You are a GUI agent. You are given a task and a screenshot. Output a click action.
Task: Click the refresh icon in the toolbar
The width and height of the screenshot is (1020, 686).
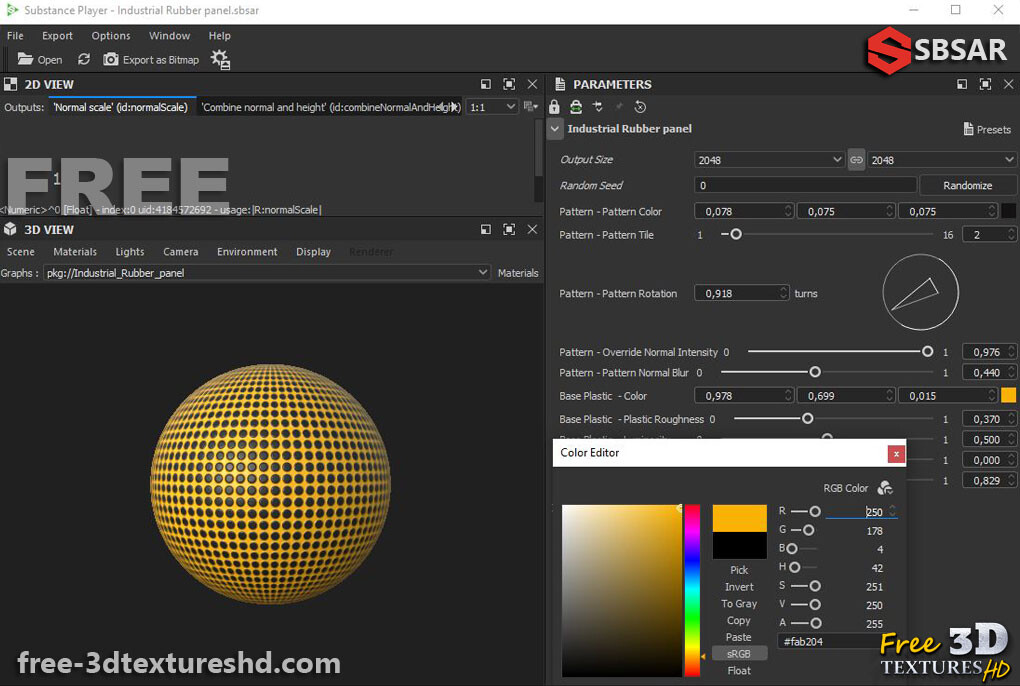(85, 59)
